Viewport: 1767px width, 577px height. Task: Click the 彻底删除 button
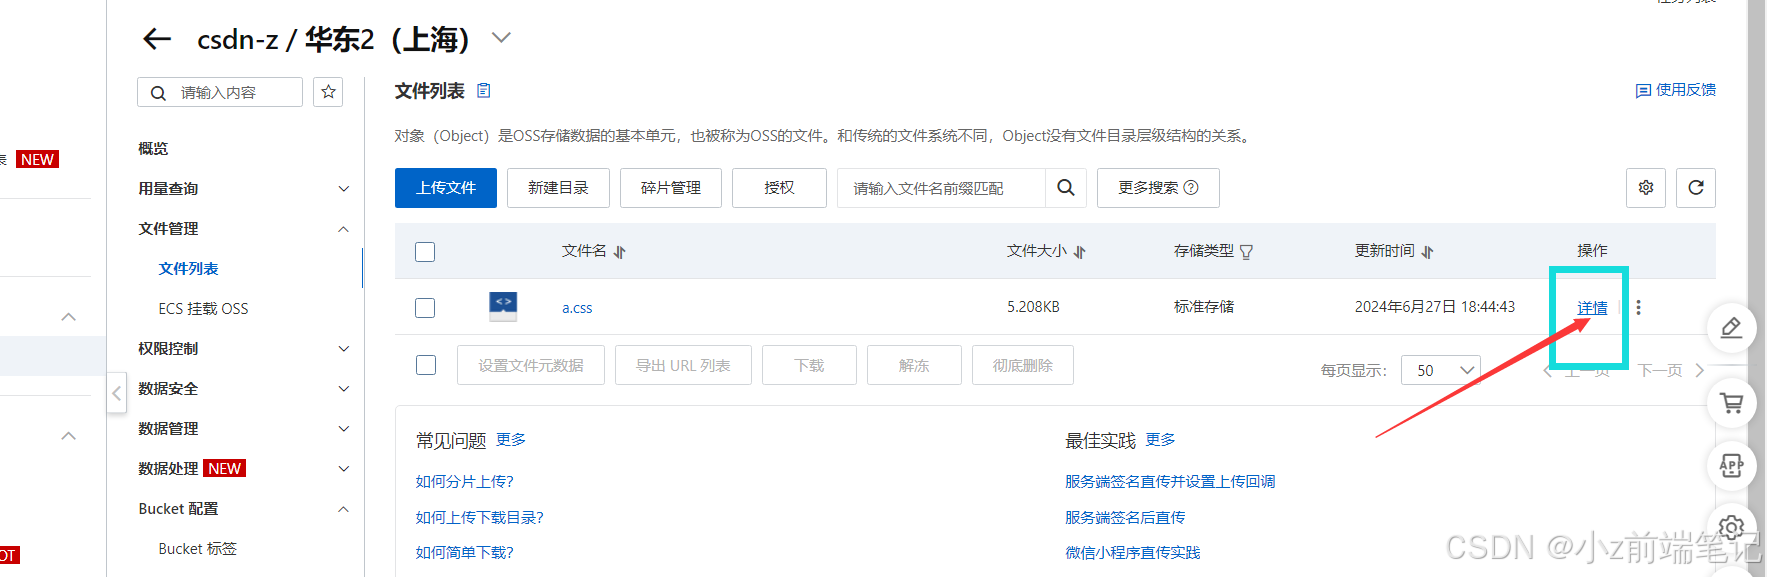point(1023,365)
